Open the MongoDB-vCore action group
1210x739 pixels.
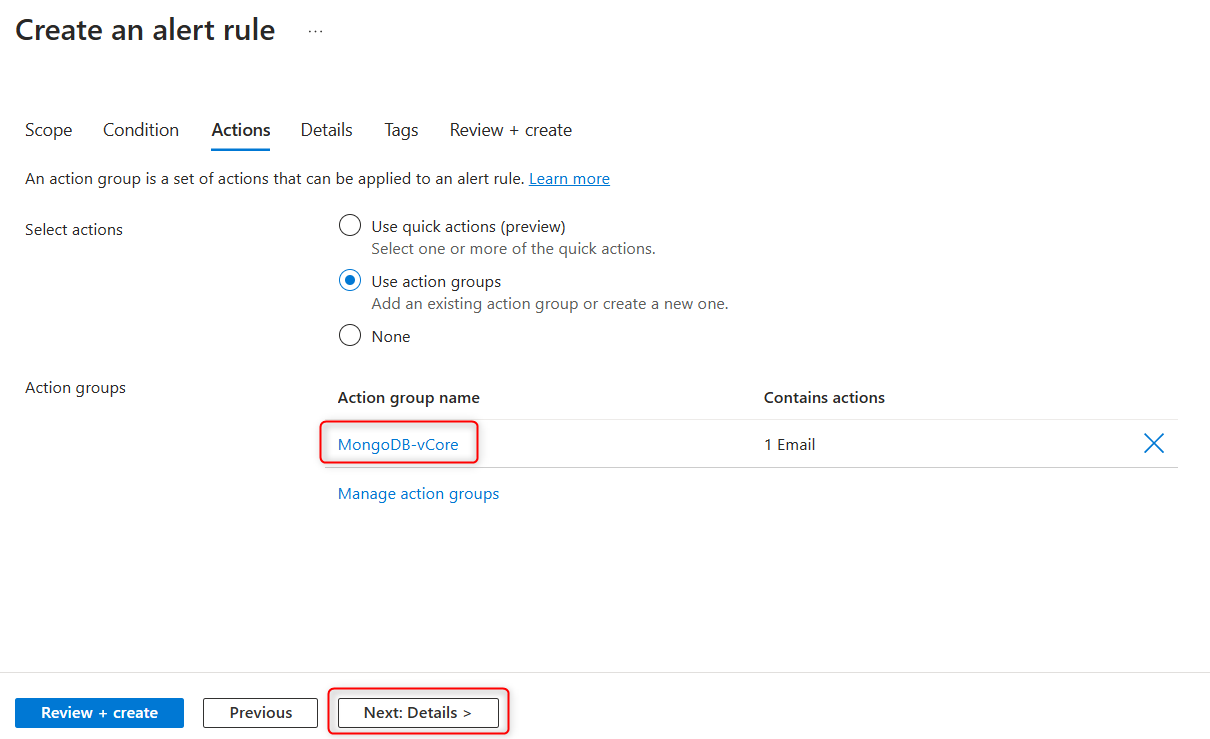coord(398,442)
